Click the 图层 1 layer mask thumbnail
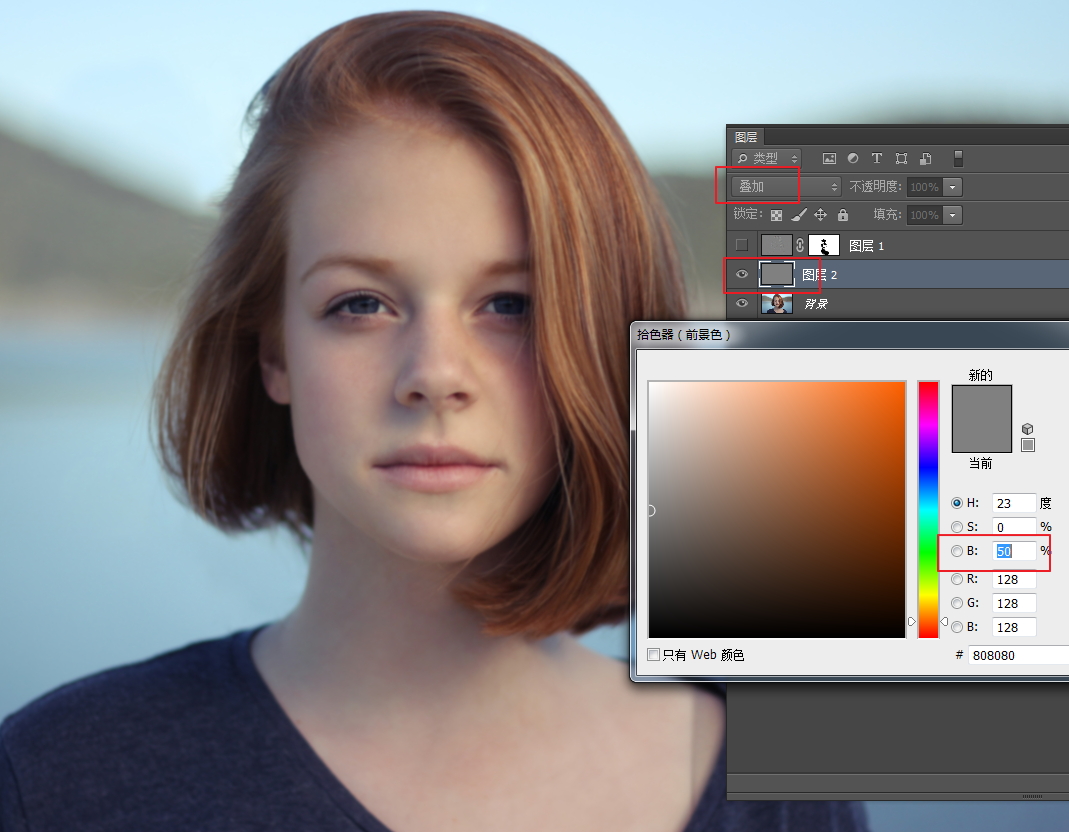The image size is (1069, 832). tap(824, 246)
